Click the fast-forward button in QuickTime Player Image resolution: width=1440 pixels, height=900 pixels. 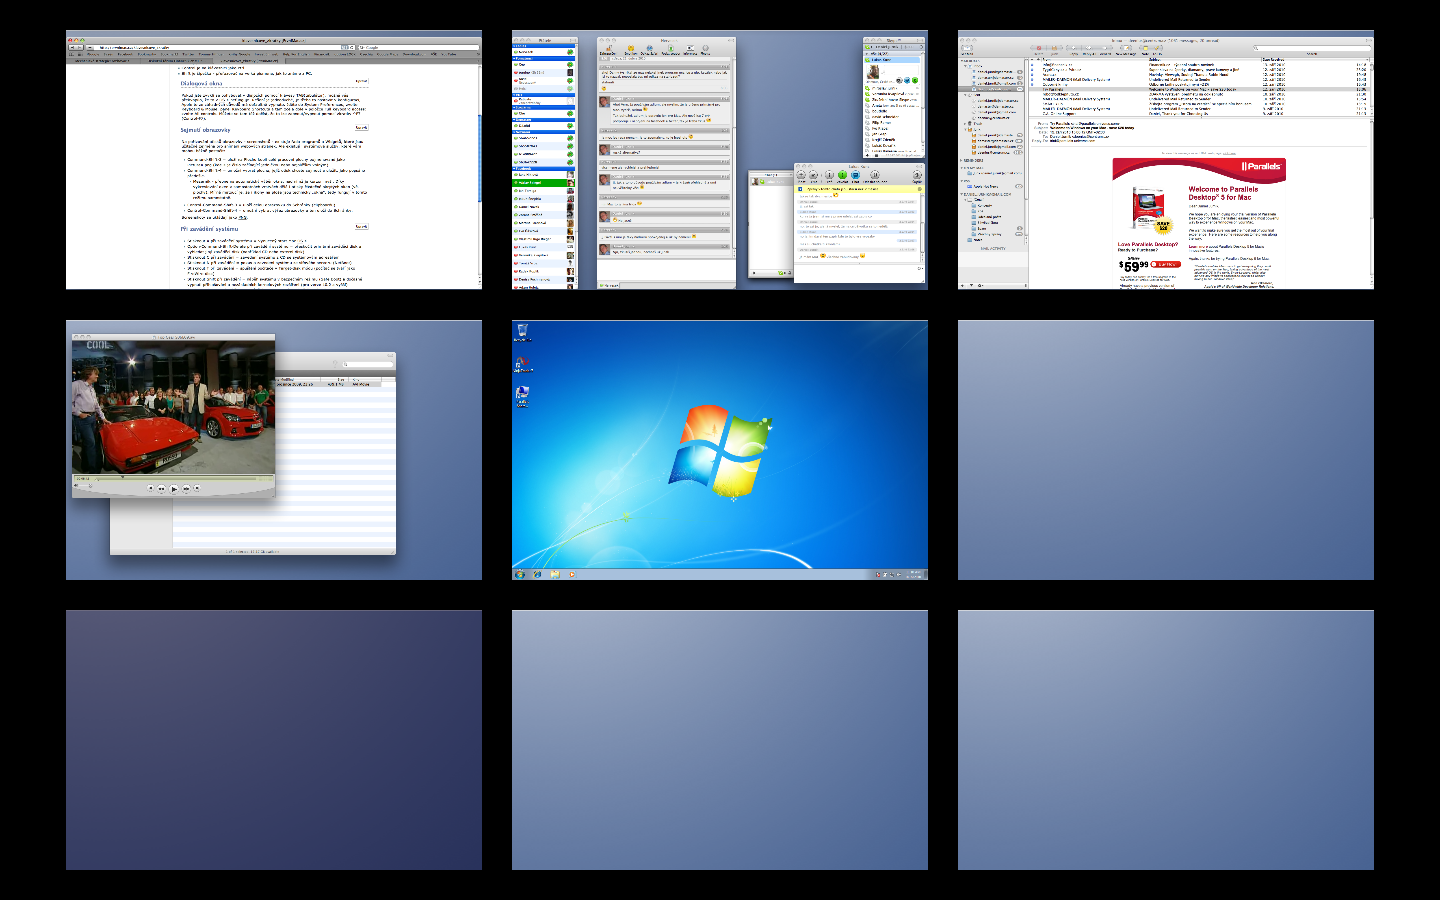(186, 489)
